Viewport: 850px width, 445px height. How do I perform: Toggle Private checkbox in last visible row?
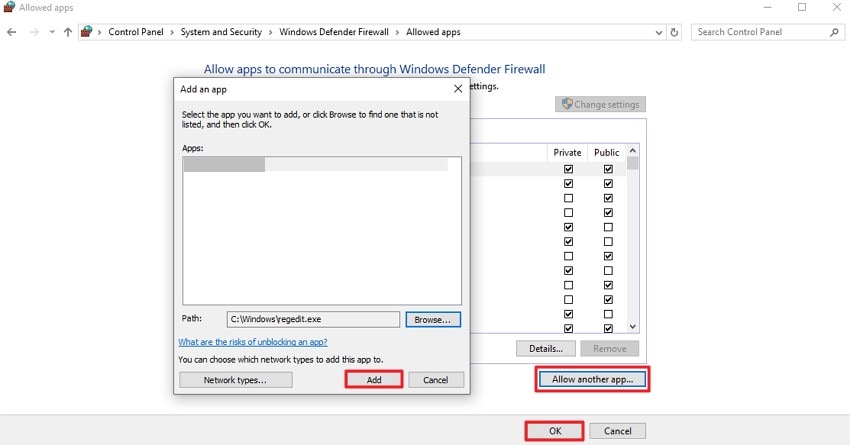(x=568, y=328)
